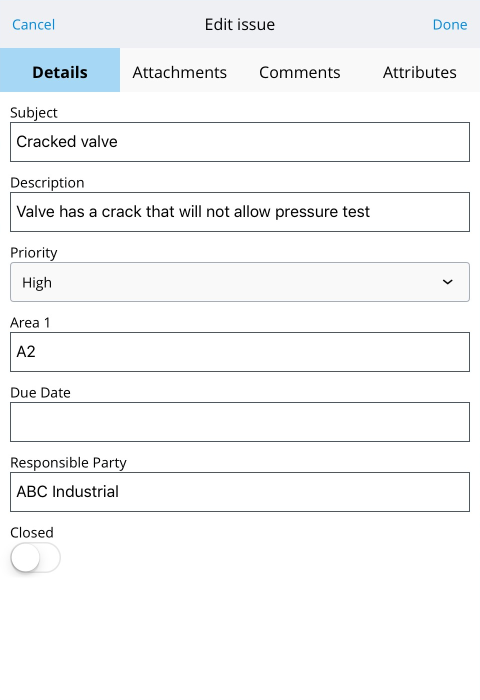
Task: Click the Edit issue header title
Action: 240,25
